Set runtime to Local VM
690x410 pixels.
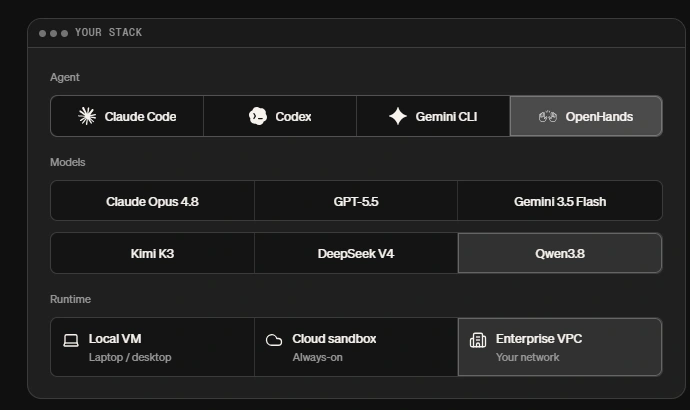click(x=152, y=347)
